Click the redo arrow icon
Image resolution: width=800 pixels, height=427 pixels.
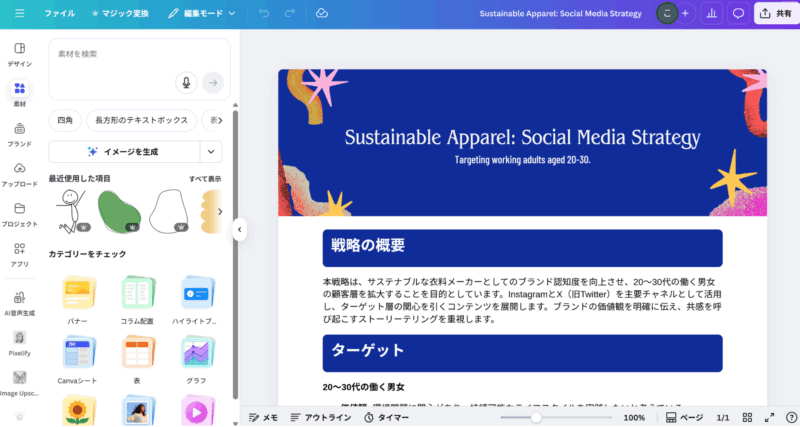290,14
